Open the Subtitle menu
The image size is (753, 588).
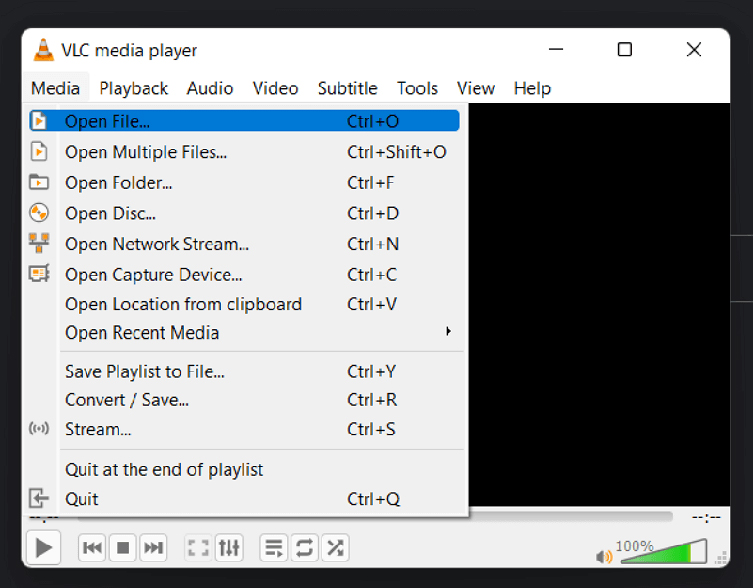(348, 88)
